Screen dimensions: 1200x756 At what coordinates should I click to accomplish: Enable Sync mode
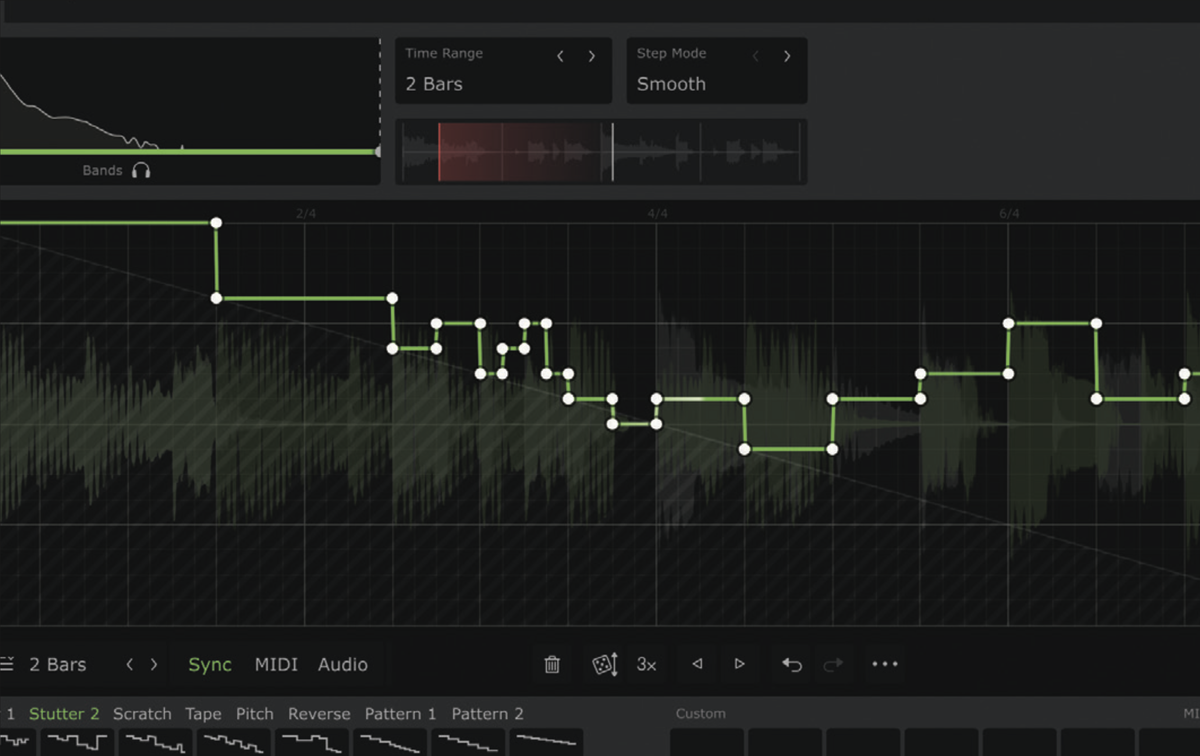click(x=209, y=663)
